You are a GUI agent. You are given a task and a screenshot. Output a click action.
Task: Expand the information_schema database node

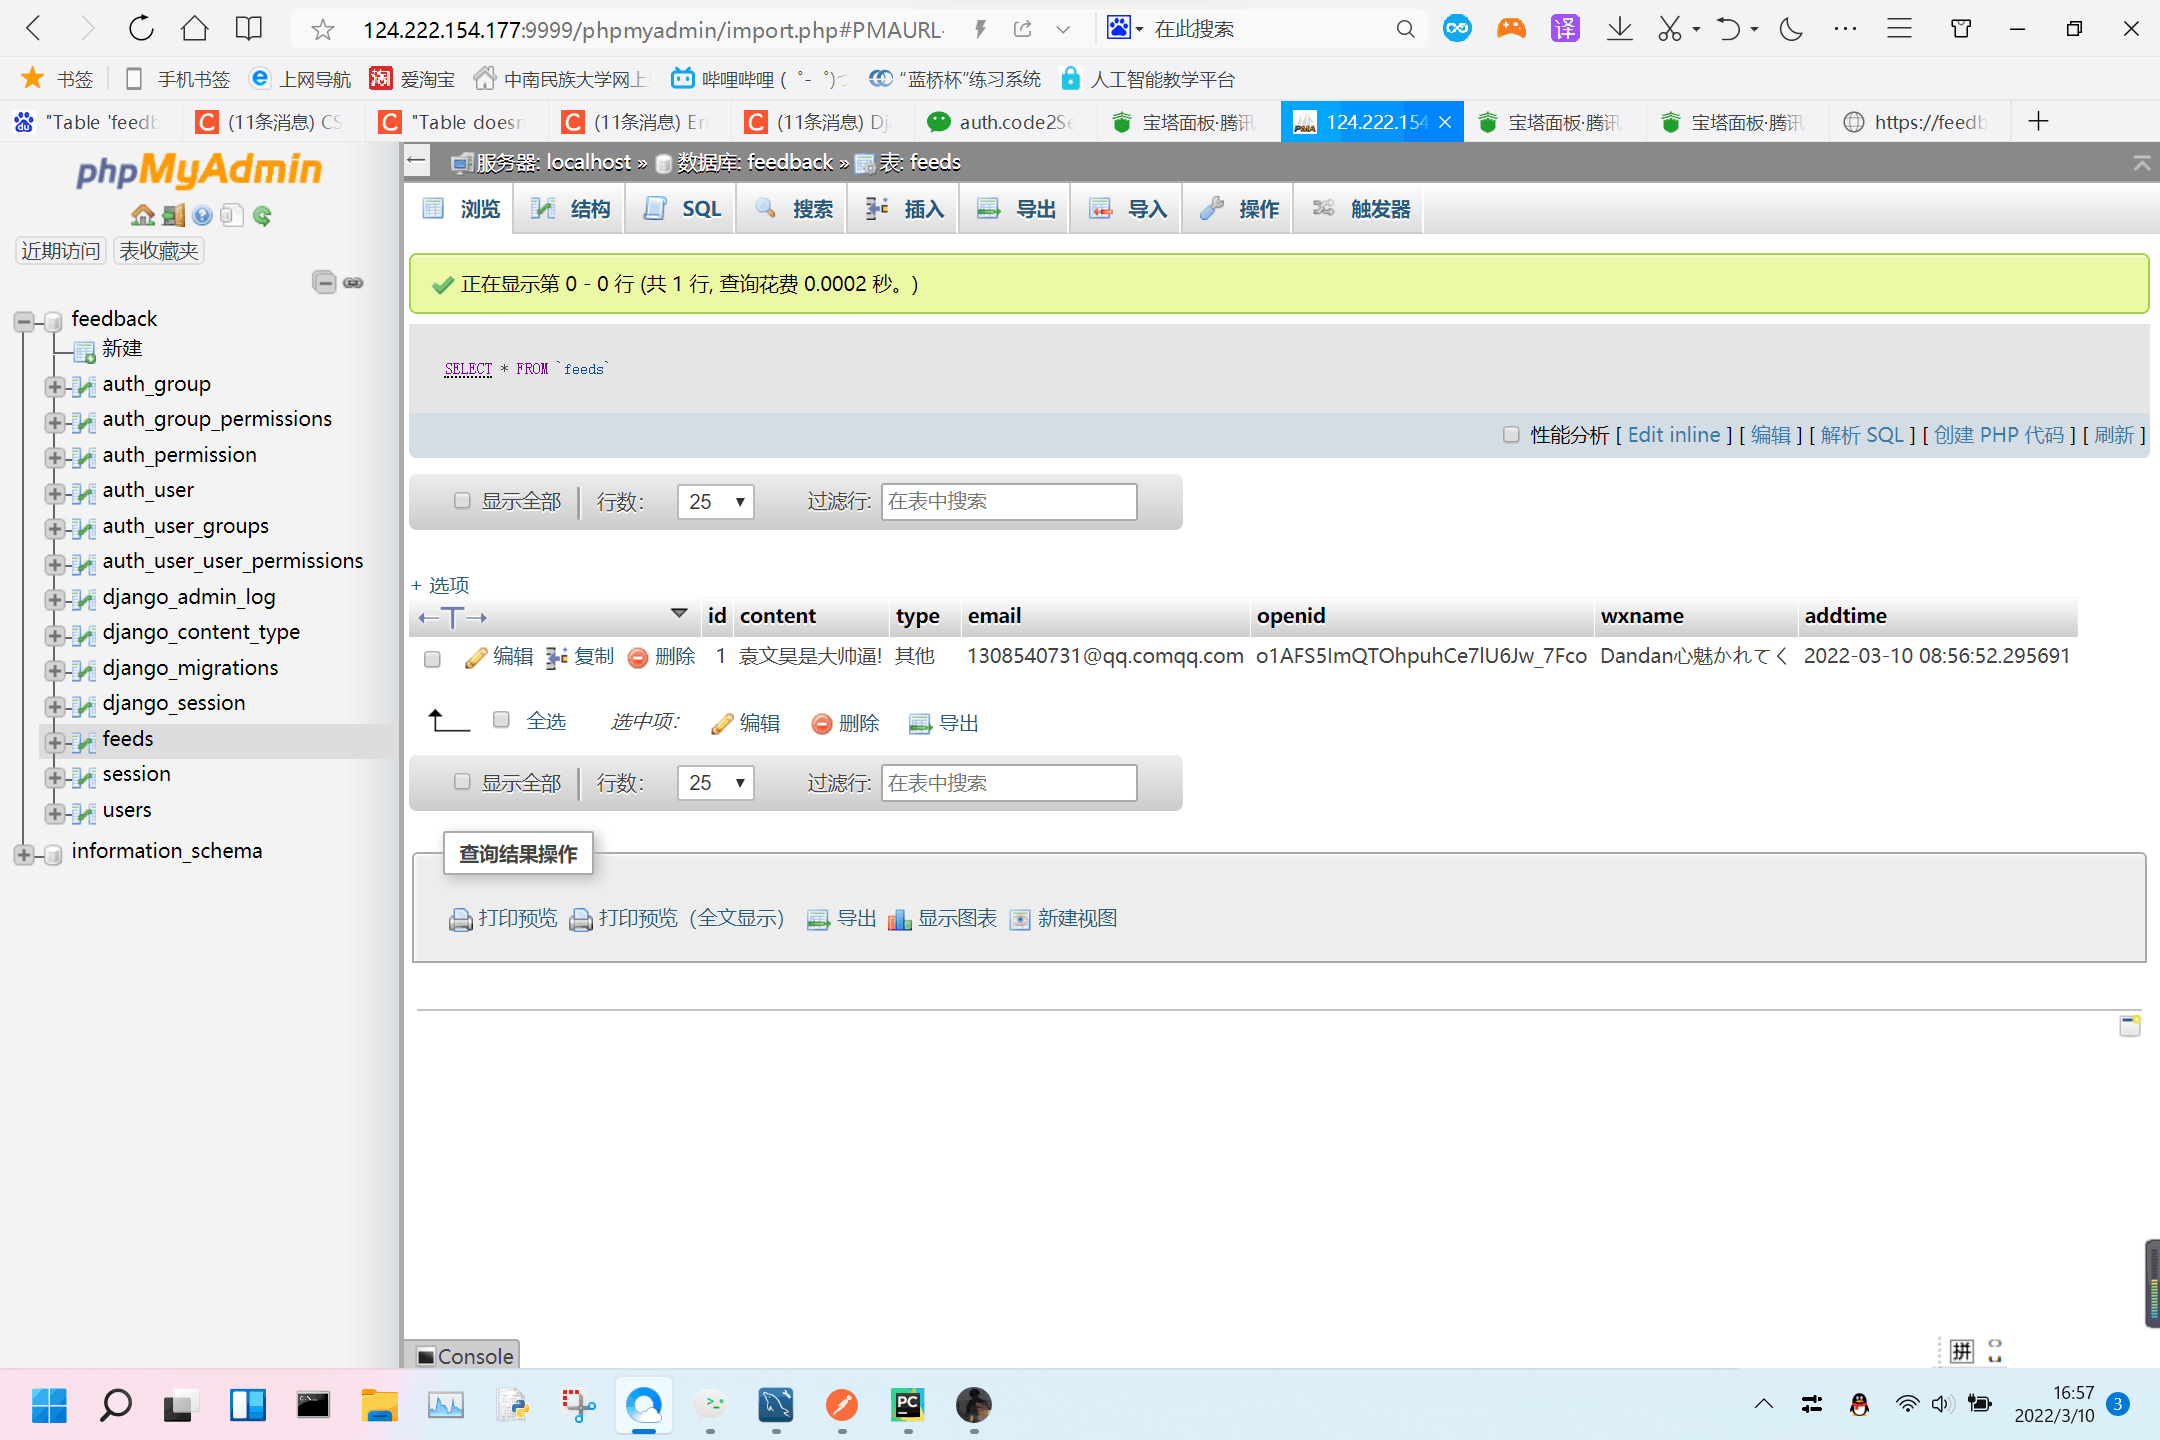click(23, 854)
